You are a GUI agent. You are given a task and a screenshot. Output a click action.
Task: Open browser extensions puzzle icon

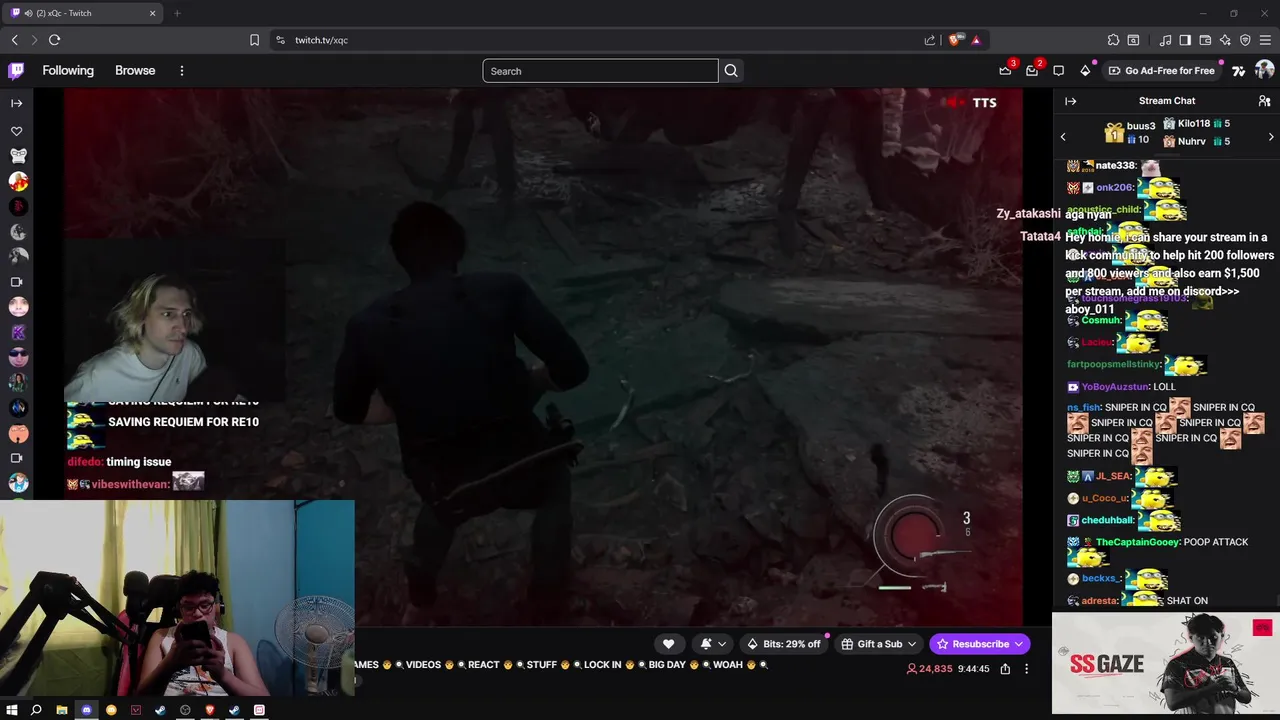tap(1113, 40)
